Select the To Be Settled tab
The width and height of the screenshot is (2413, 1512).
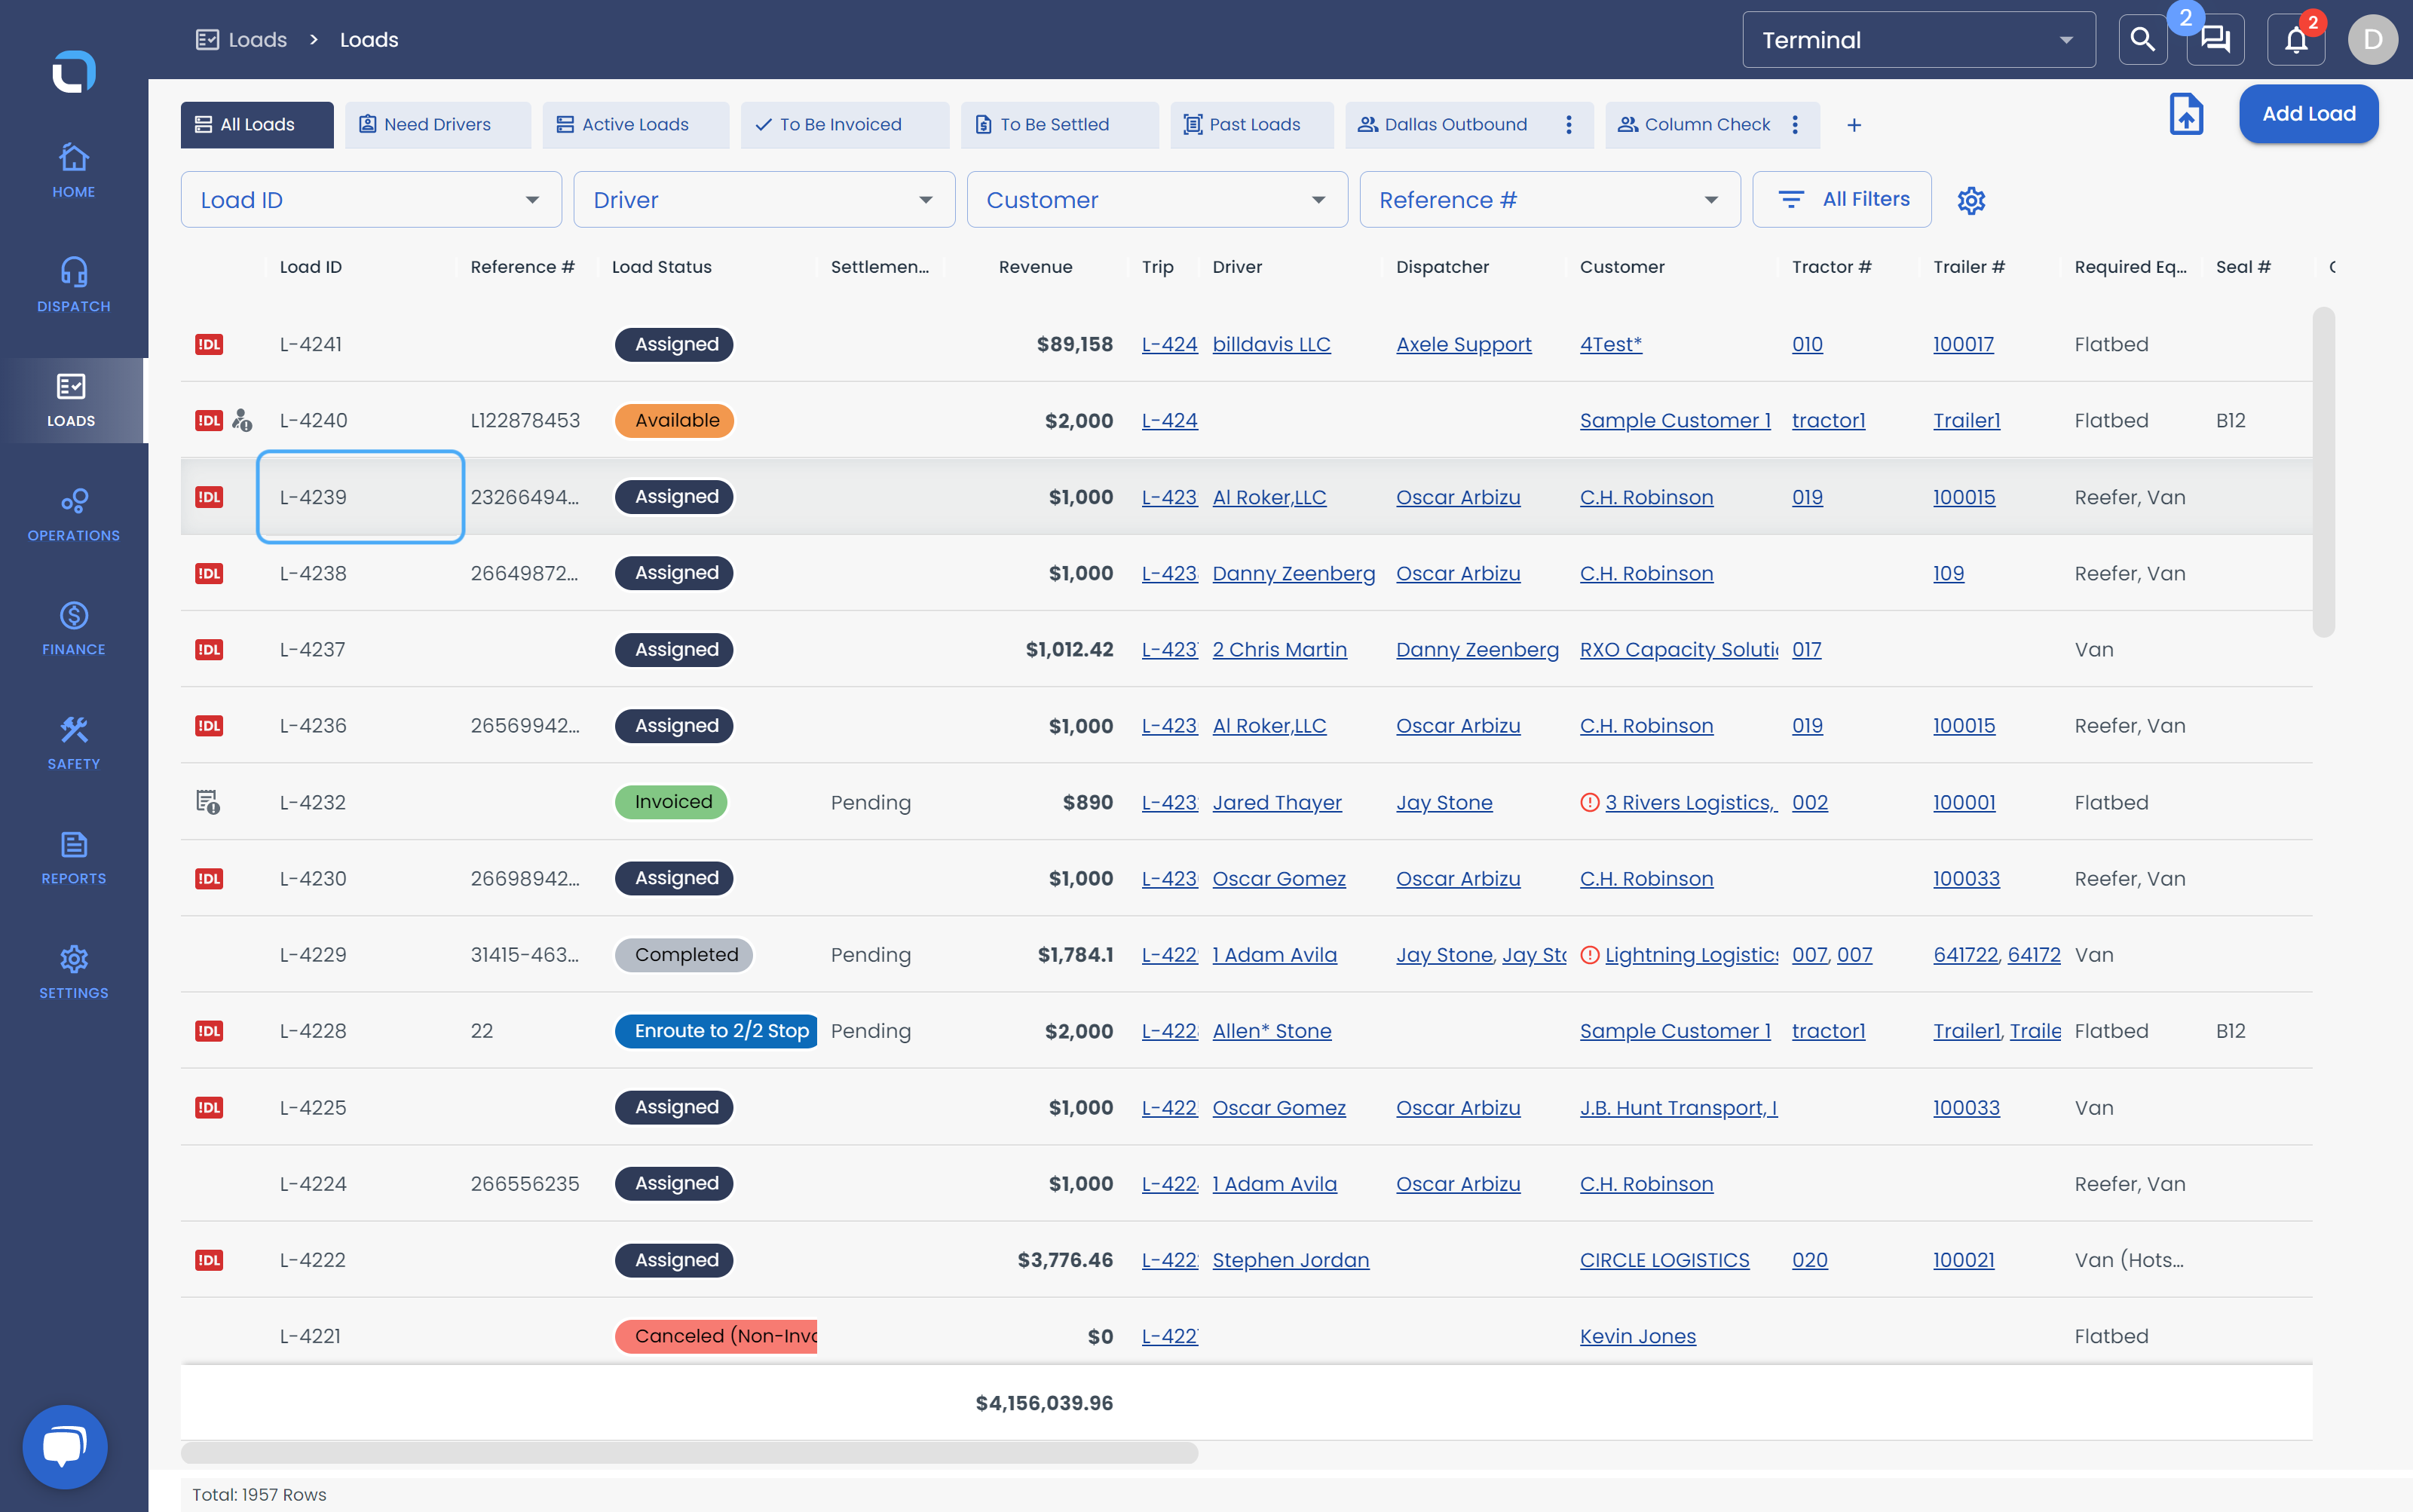1059,125
